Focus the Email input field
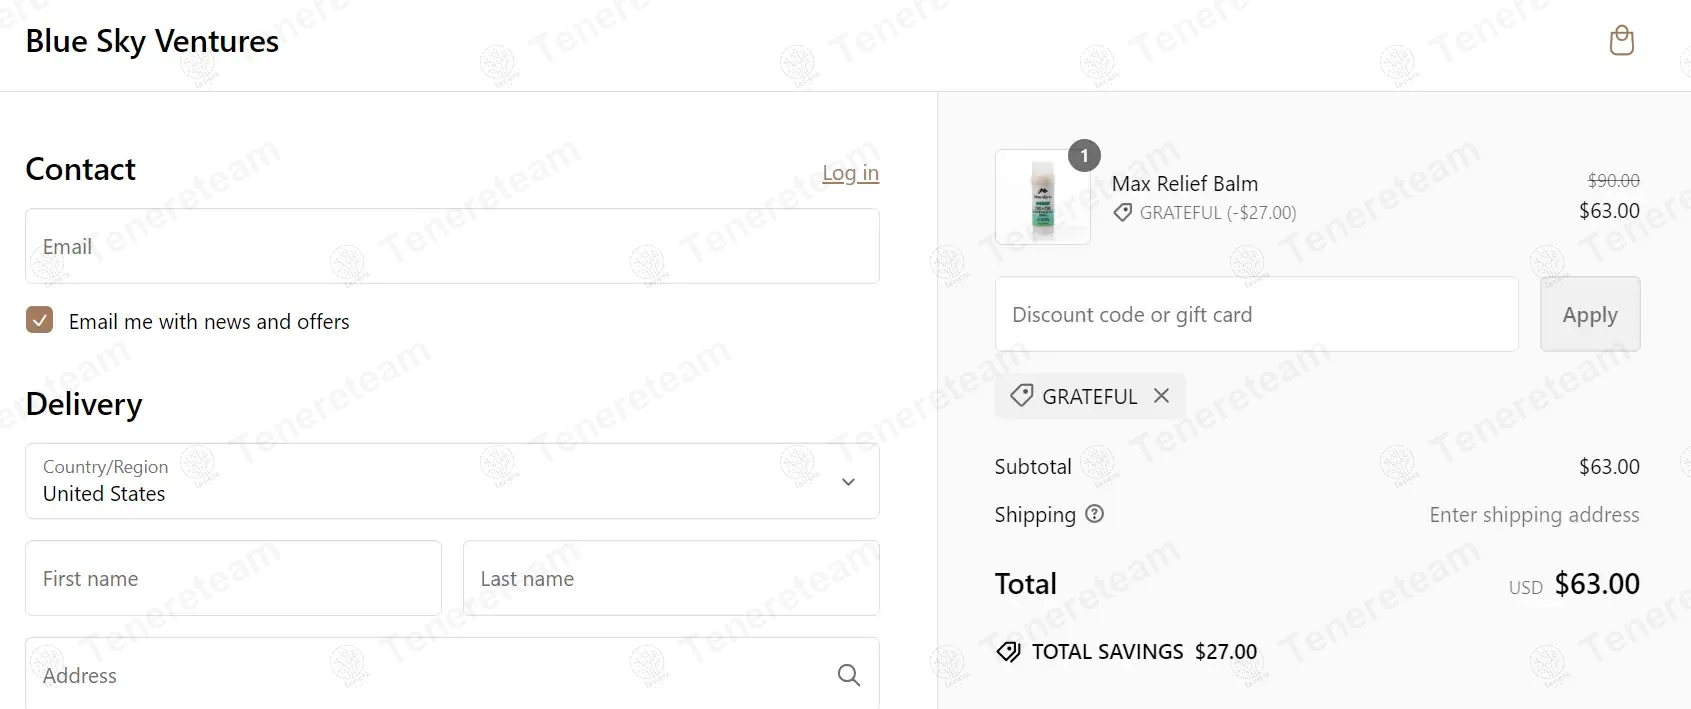 (x=452, y=246)
